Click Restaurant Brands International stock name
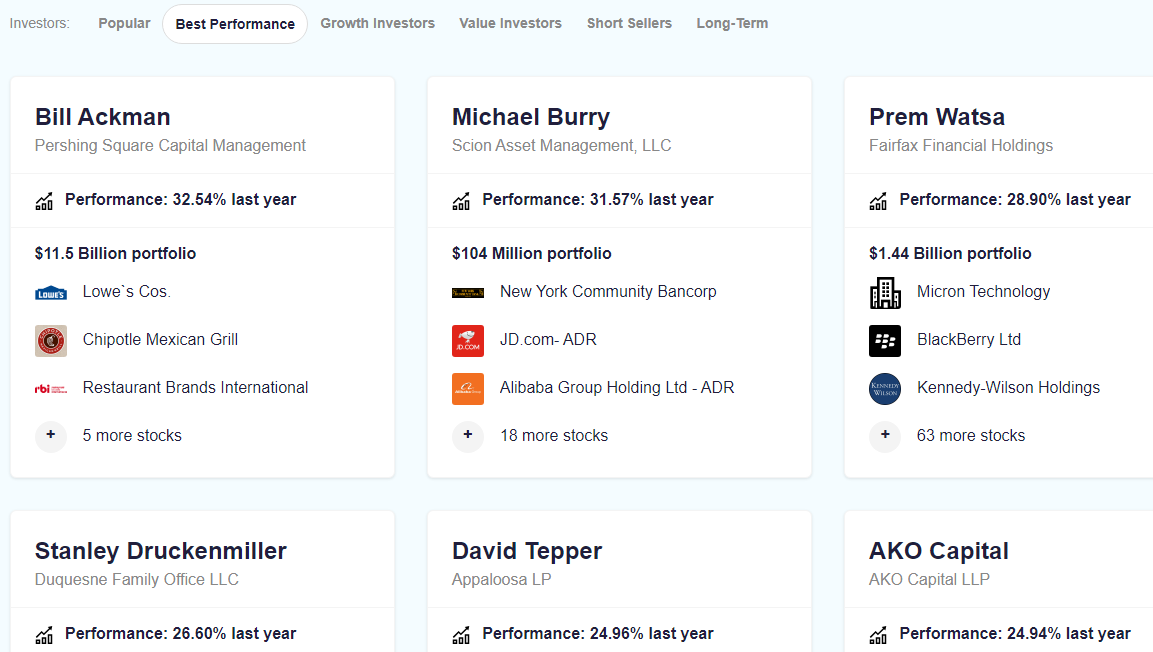Screen dimensions: 1153x652 click(196, 387)
